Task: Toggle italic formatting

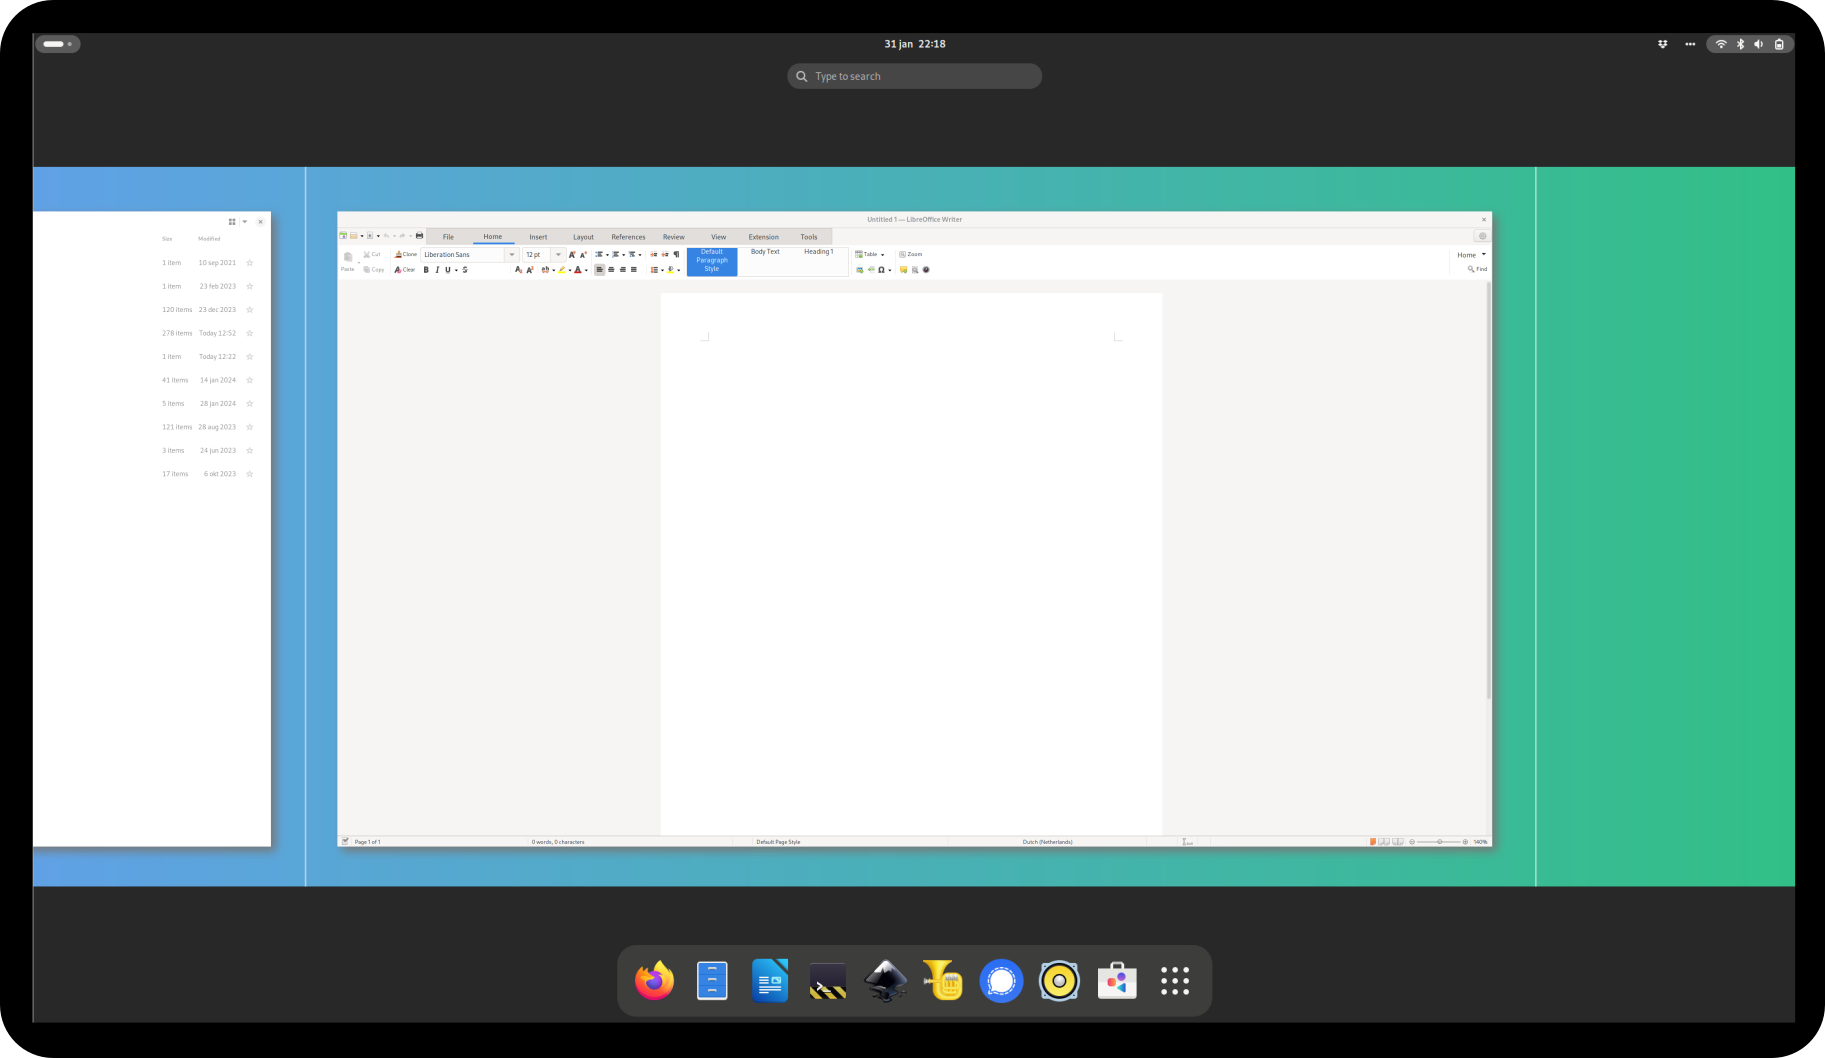Action: [437, 269]
